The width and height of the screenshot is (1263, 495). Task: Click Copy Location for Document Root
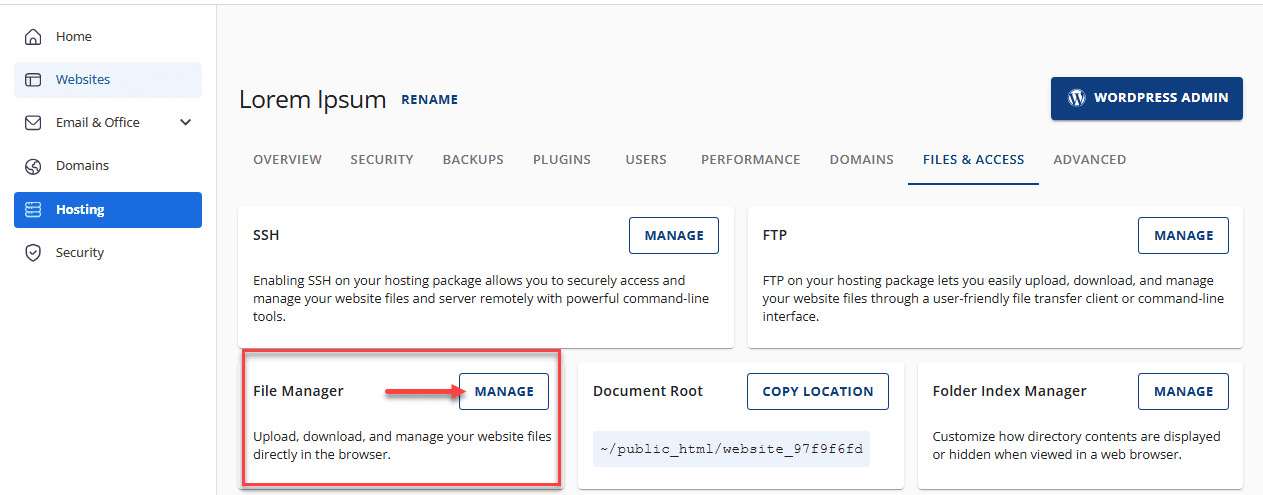tap(817, 392)
